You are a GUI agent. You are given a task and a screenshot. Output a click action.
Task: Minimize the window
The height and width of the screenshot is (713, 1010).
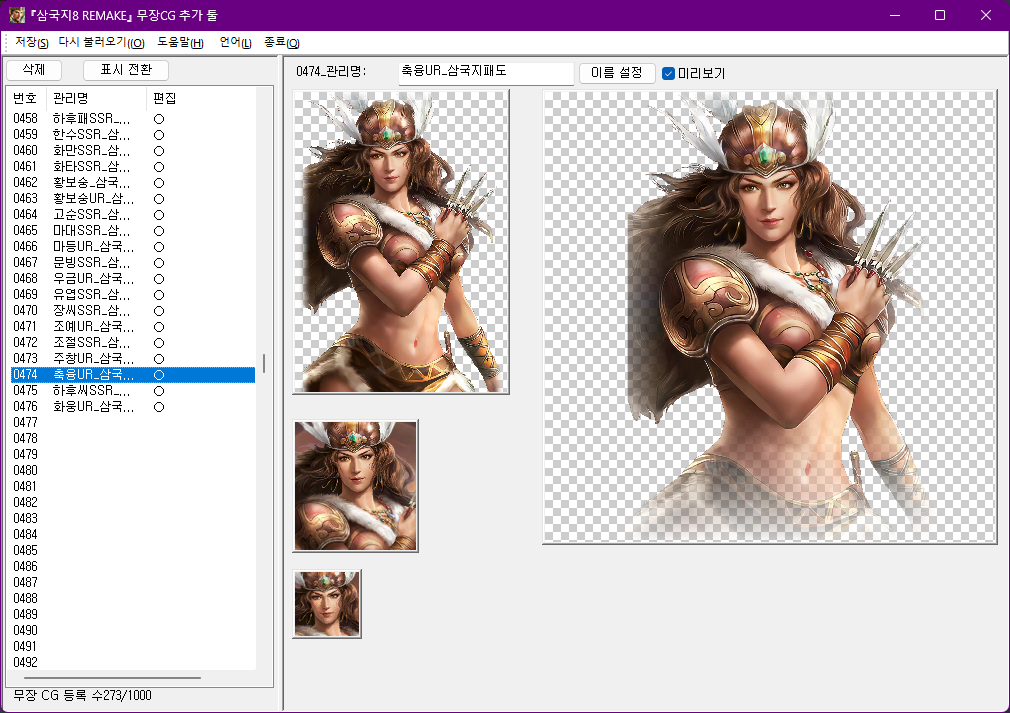coord(895,15)
